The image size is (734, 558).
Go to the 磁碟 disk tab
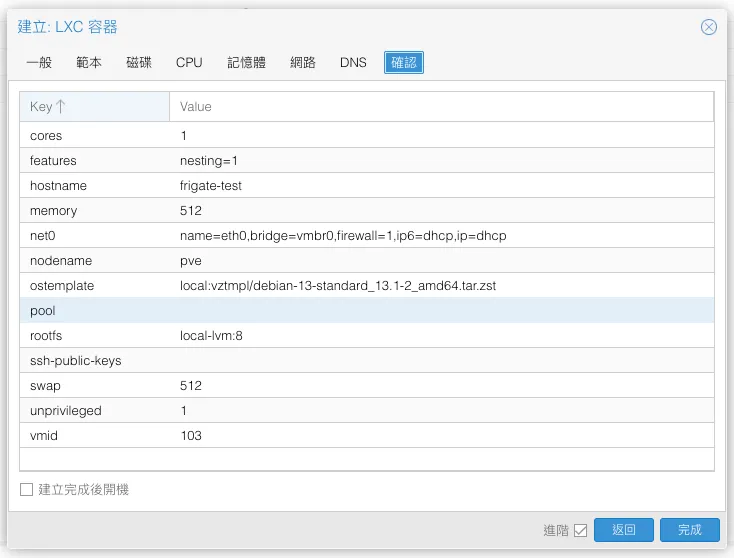[139, 63]
